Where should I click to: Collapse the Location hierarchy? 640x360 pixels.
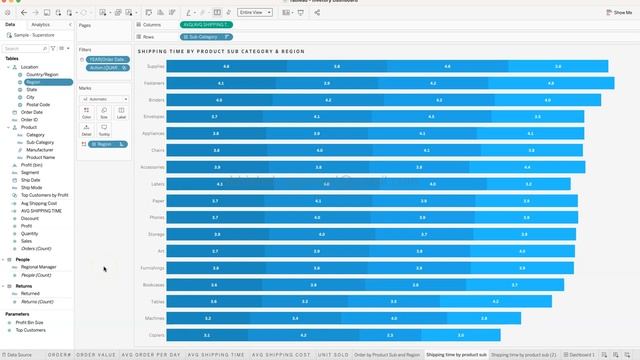[x=8, y=67]
